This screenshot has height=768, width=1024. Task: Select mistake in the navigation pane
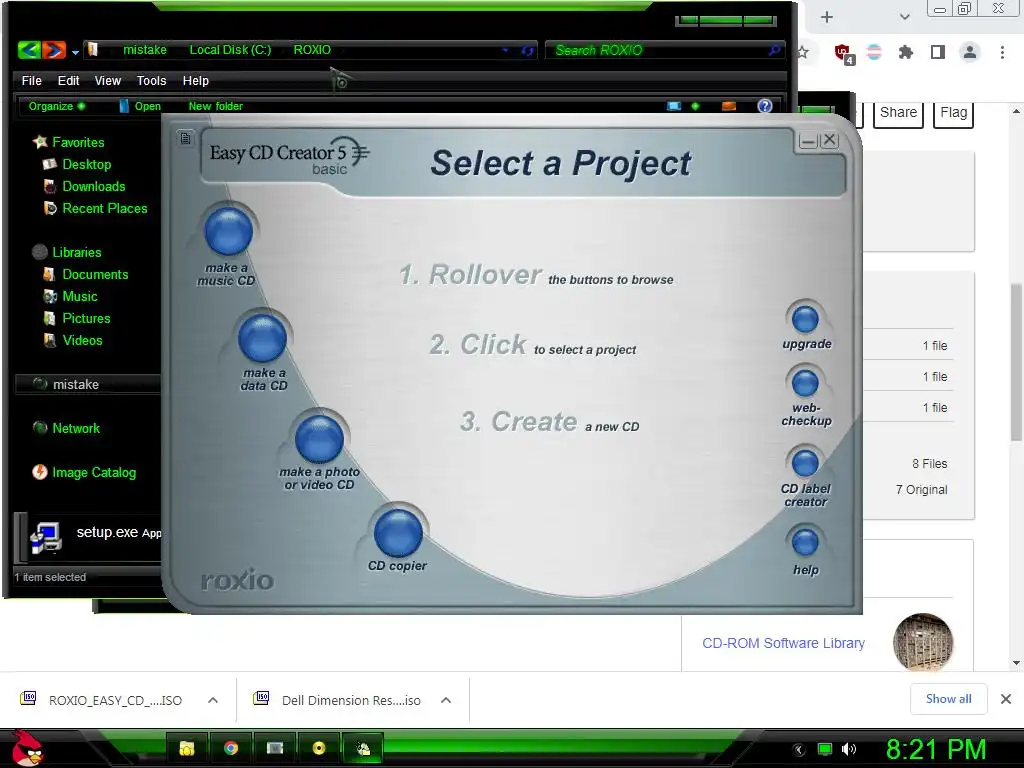pos(75,384)
